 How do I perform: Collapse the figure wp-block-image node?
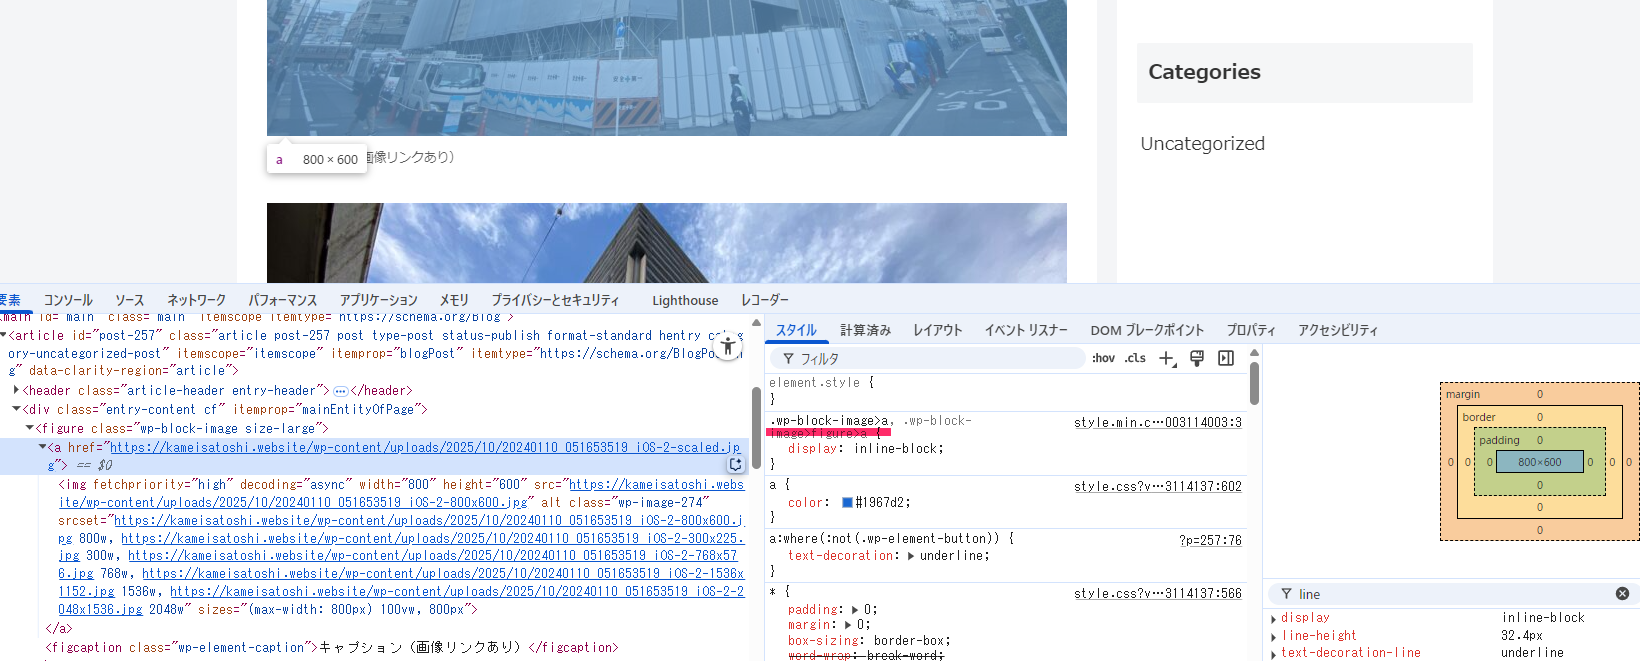[29, 428]
